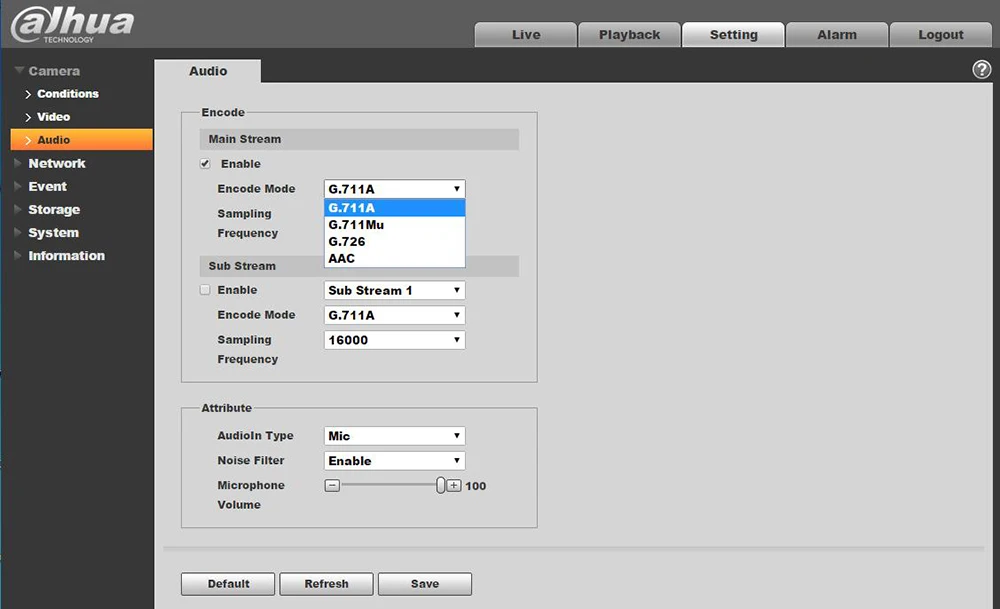Click the Microphone Volume slider track
Image resolution: width=1000 pixels, height=609 pixels.
(x=388, y=486)
